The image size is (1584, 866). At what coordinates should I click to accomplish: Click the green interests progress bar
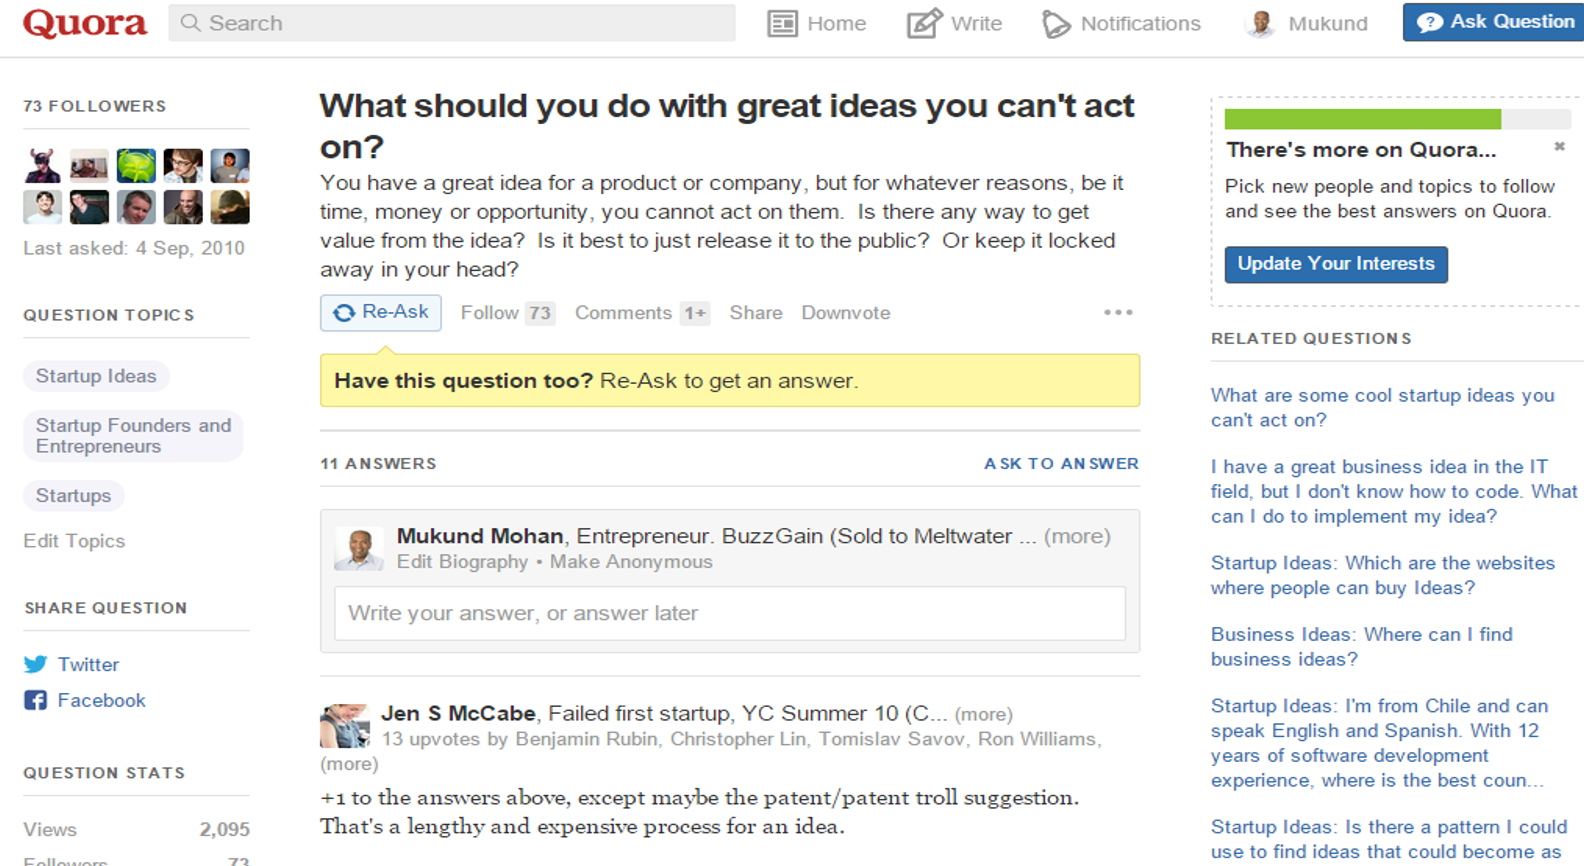click(1362, 119)
